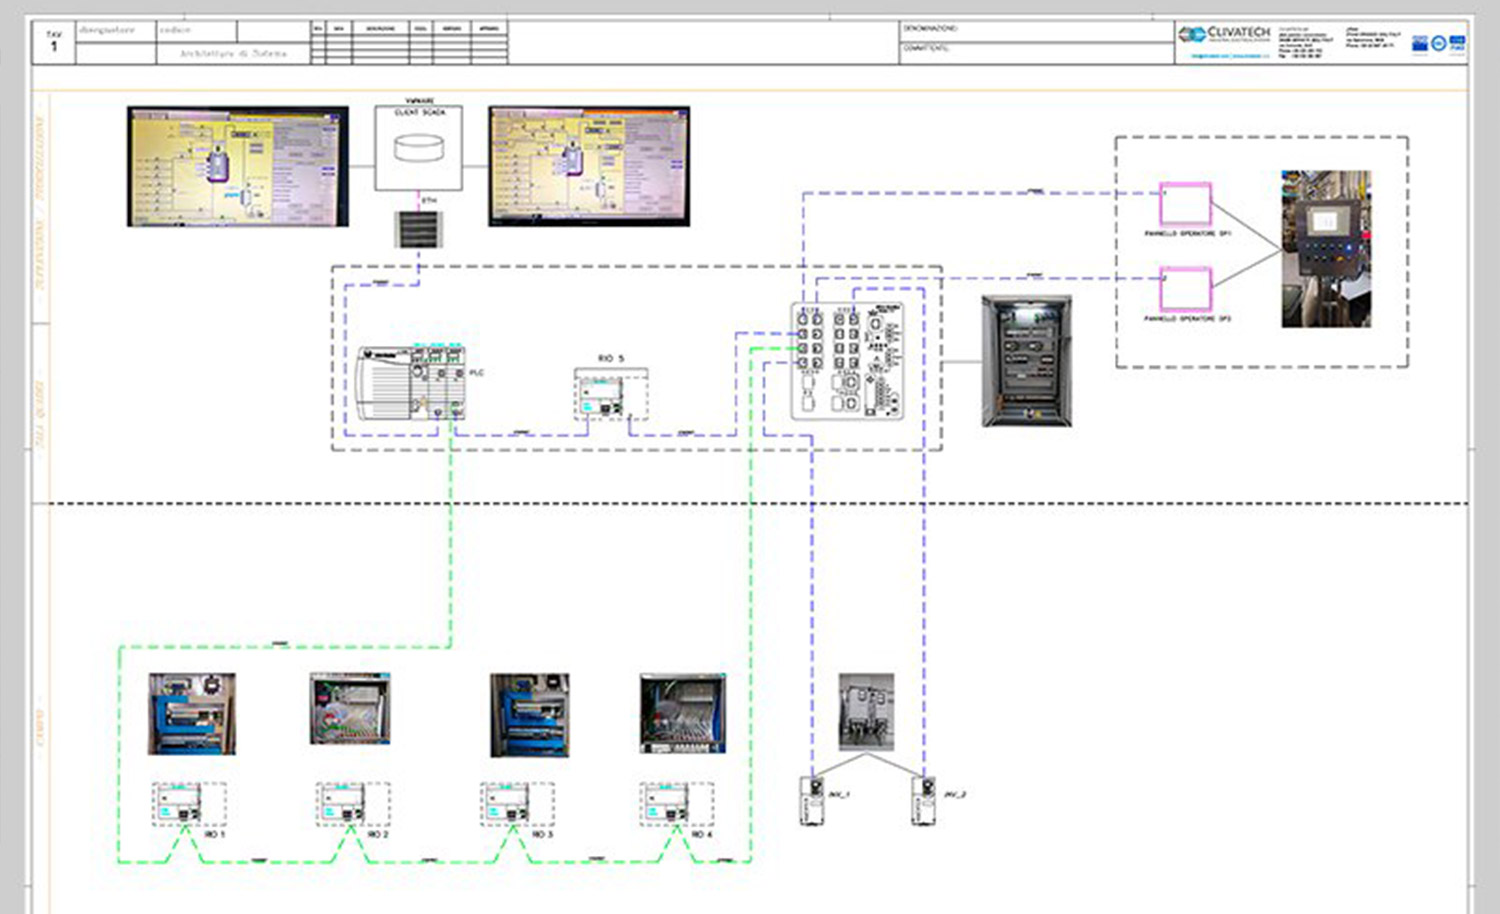Screen dimensions: 1500x914
Task: Click the "CLIENT SCADA" label text
Action: coord(419,112)
